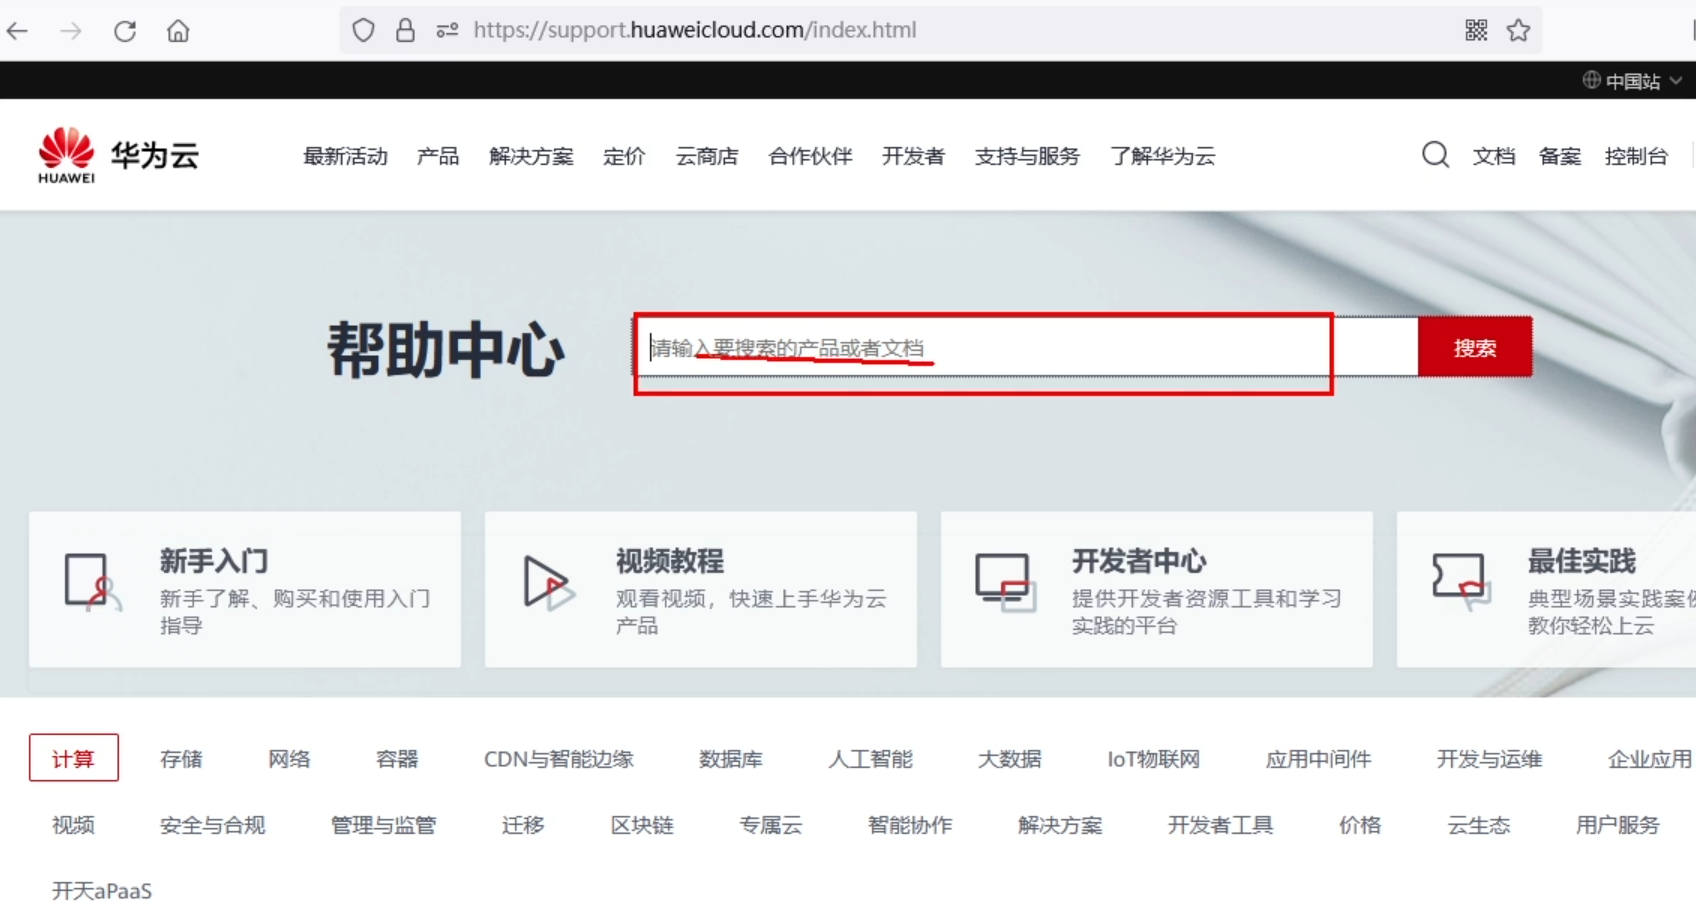Open 了解华为云 menu item
The image size is (1696, 907).
coord(1162,156)
